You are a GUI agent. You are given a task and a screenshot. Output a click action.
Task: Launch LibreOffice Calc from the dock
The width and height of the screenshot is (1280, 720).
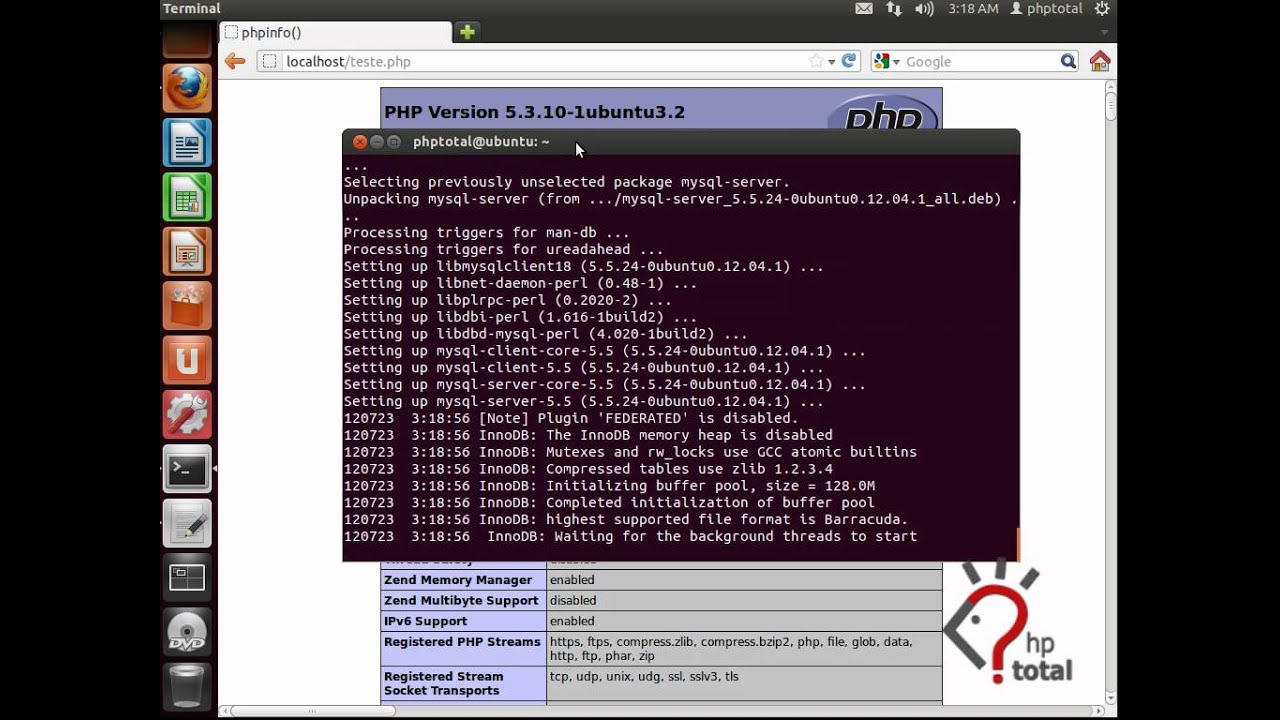point(187,197)
